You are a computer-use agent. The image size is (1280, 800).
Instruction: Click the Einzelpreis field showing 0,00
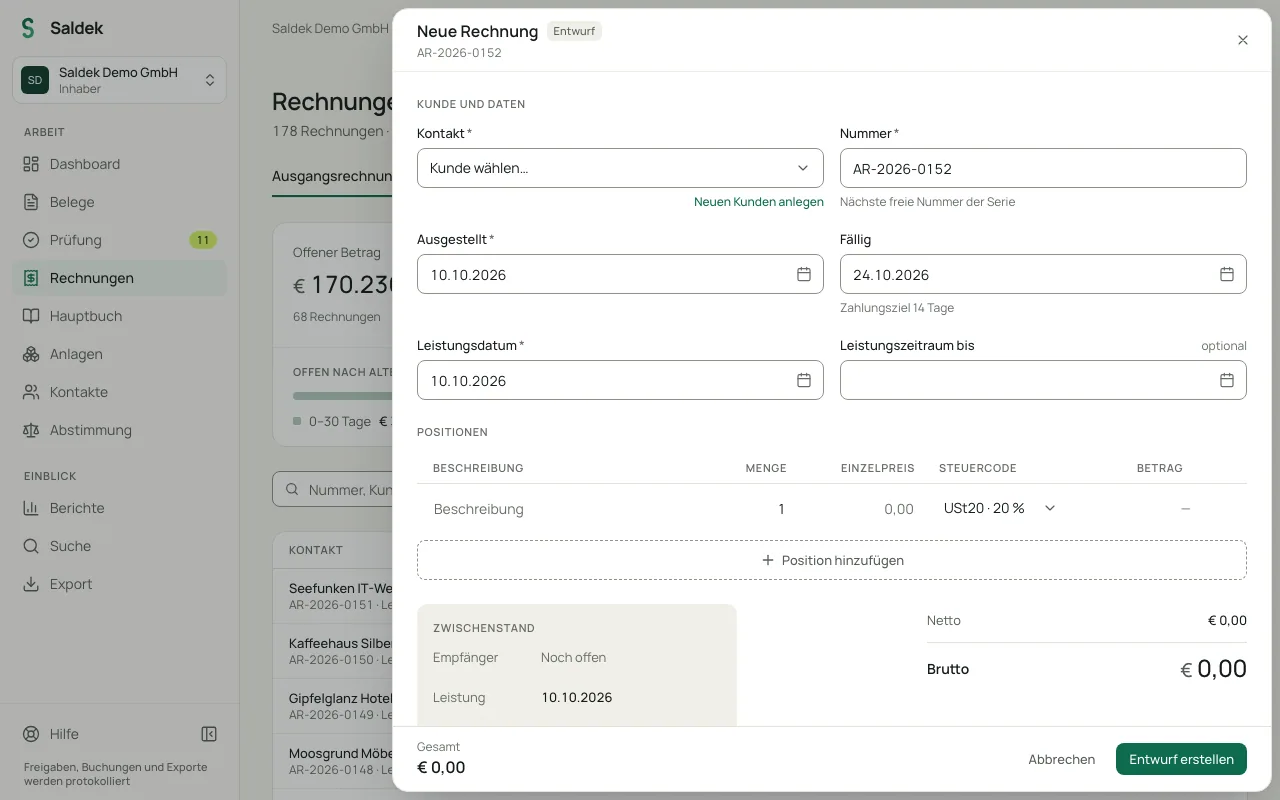tap(868, 509)
